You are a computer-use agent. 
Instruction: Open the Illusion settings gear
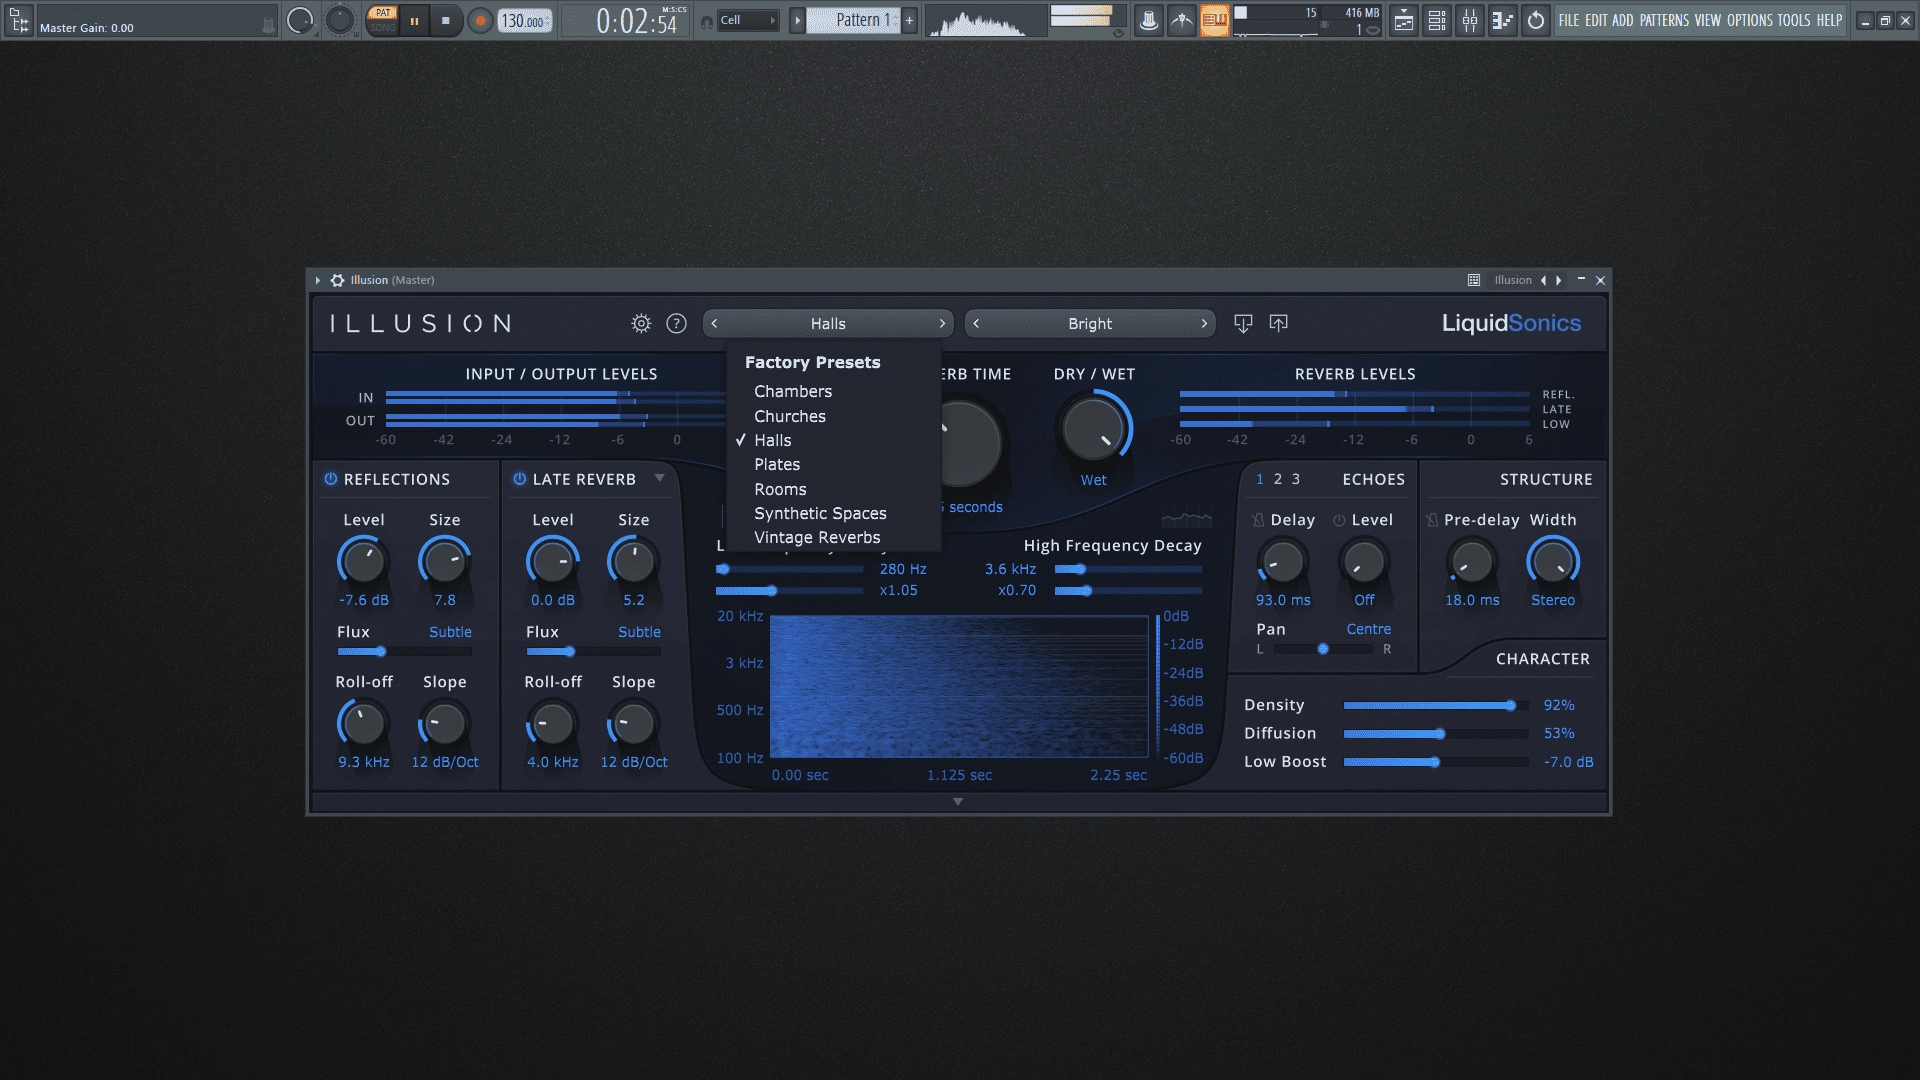pyautogui.click(x=641, y=323)
